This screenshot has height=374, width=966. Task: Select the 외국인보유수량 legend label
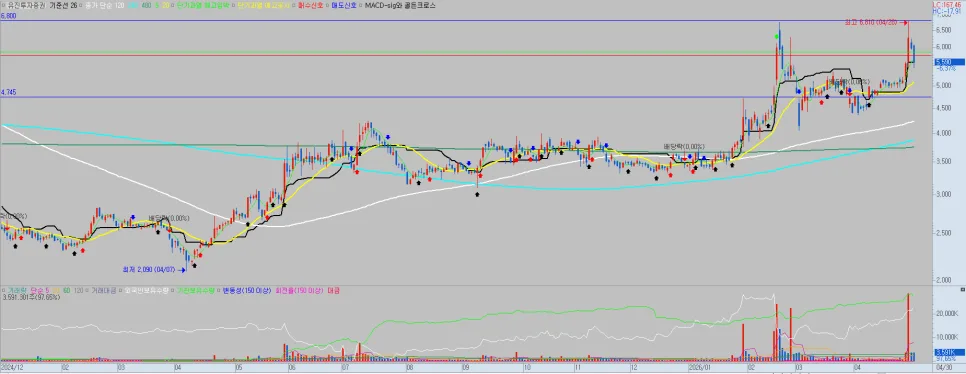[x=146, y=290]
